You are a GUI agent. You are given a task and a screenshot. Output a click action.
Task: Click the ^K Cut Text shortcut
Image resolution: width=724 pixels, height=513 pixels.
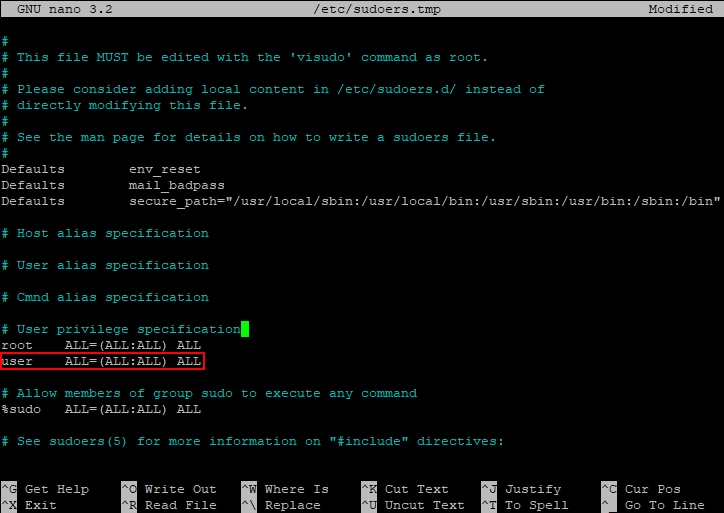[x=405, y=489]
